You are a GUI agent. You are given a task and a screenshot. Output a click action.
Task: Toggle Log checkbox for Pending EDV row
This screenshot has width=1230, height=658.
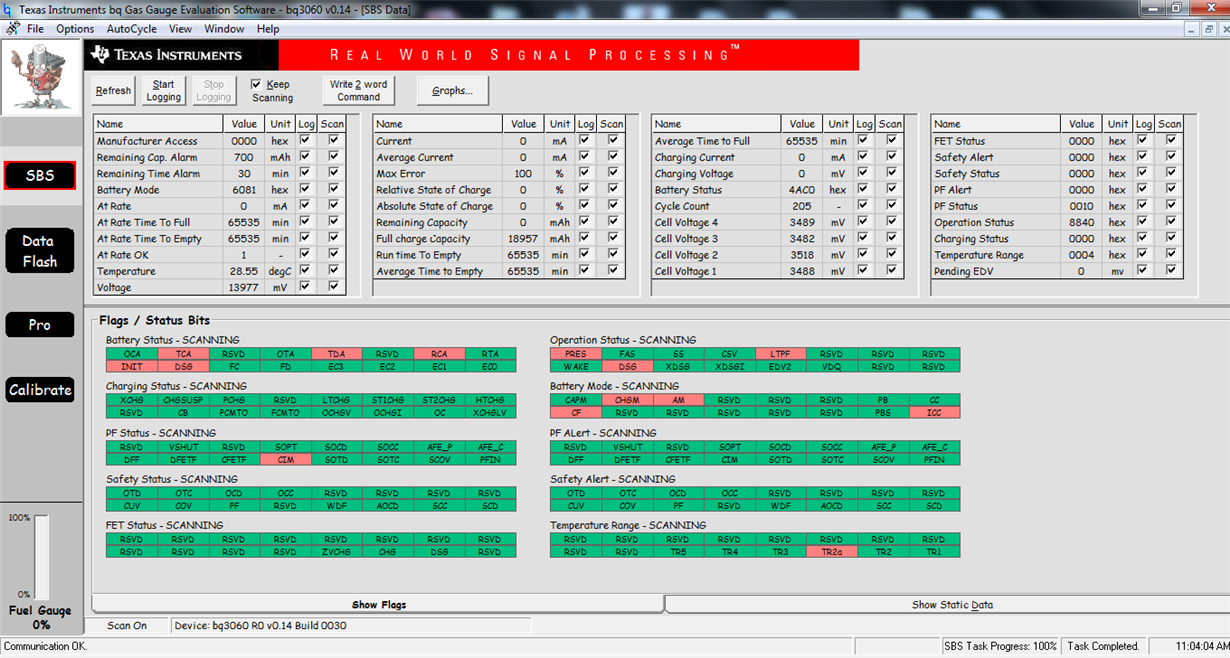(x=1144, y=271)
